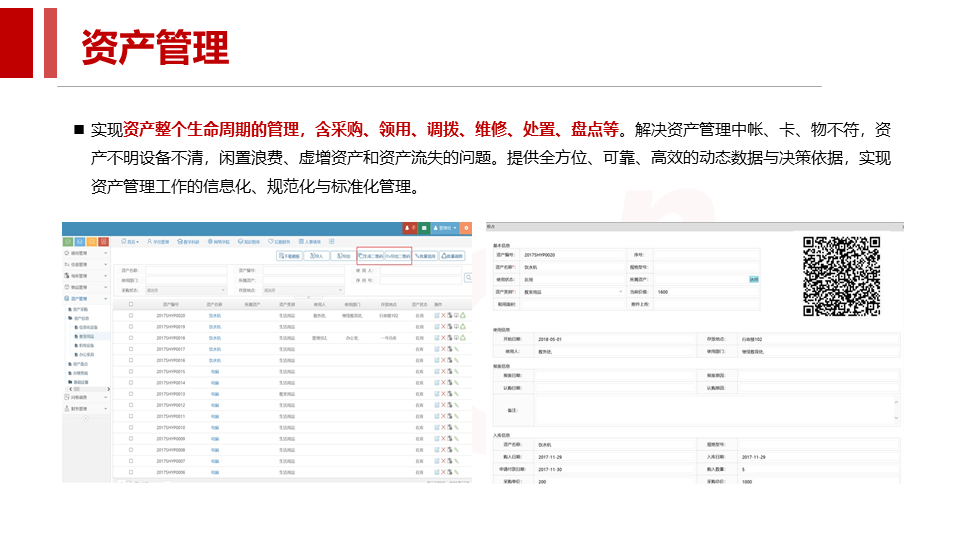
Task: Open the 首页 dropdown in the navigation bar
Action: coord(130,242)
